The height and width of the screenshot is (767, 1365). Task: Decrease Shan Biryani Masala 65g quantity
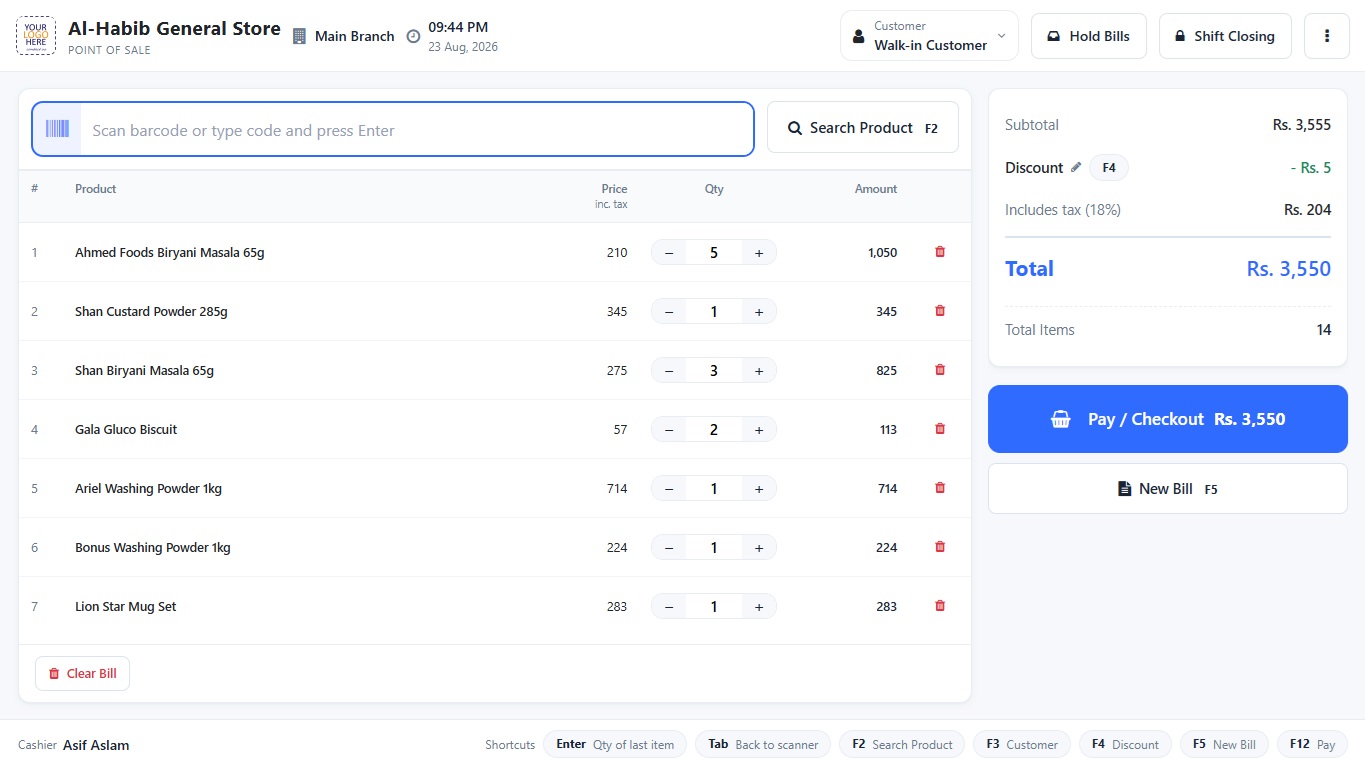(669, 371)
